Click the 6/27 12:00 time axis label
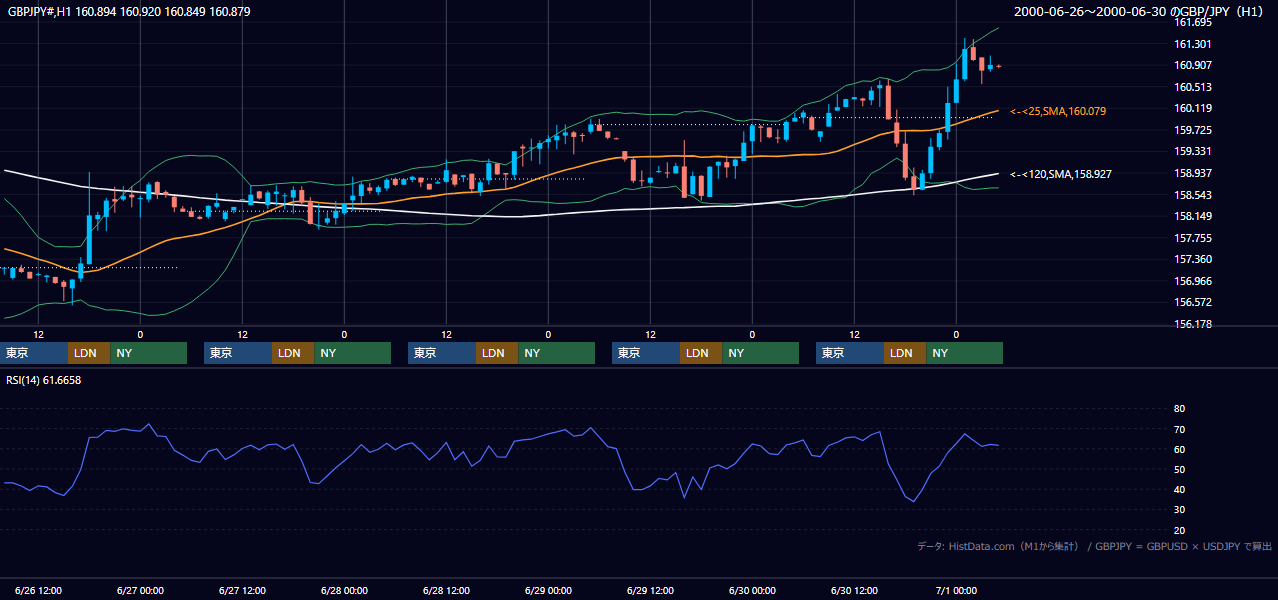The height and width of the screenshot is (600, 1278). coord(242,591)
